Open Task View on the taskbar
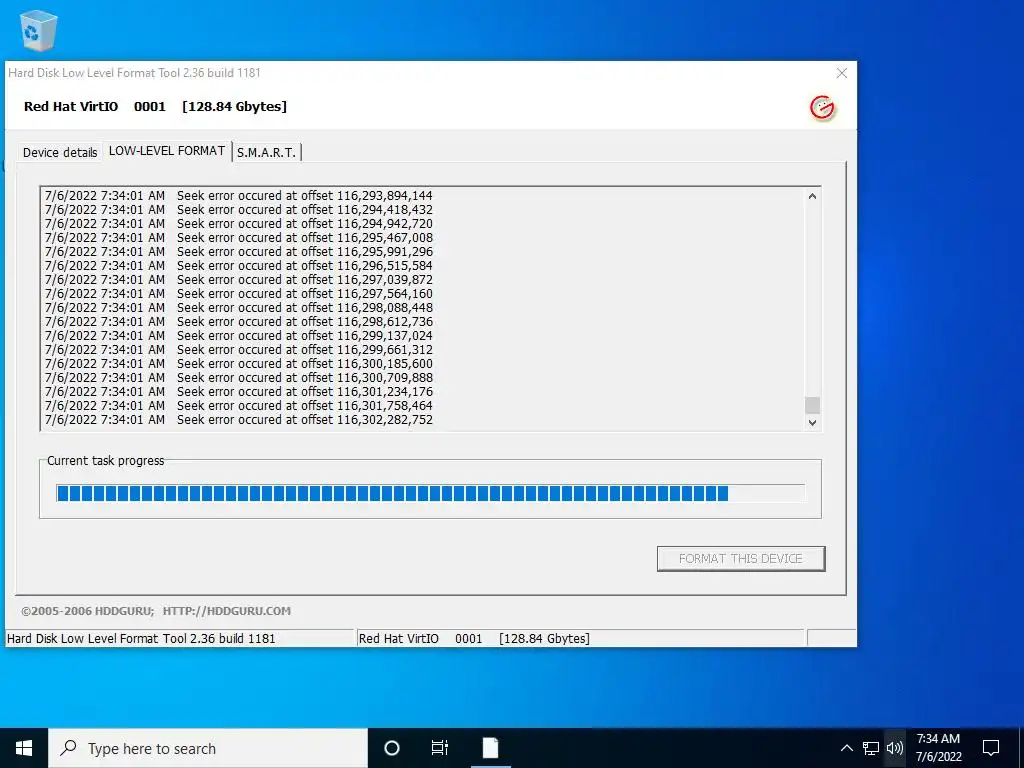 [440, 748]
